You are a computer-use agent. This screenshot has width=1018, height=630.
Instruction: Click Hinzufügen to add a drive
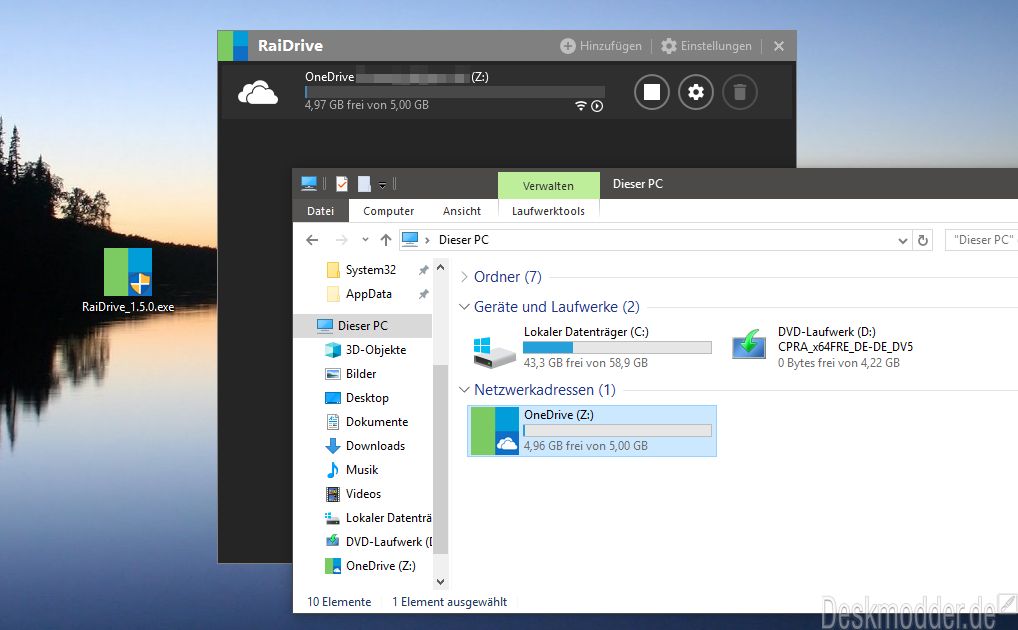click(601, 45)
